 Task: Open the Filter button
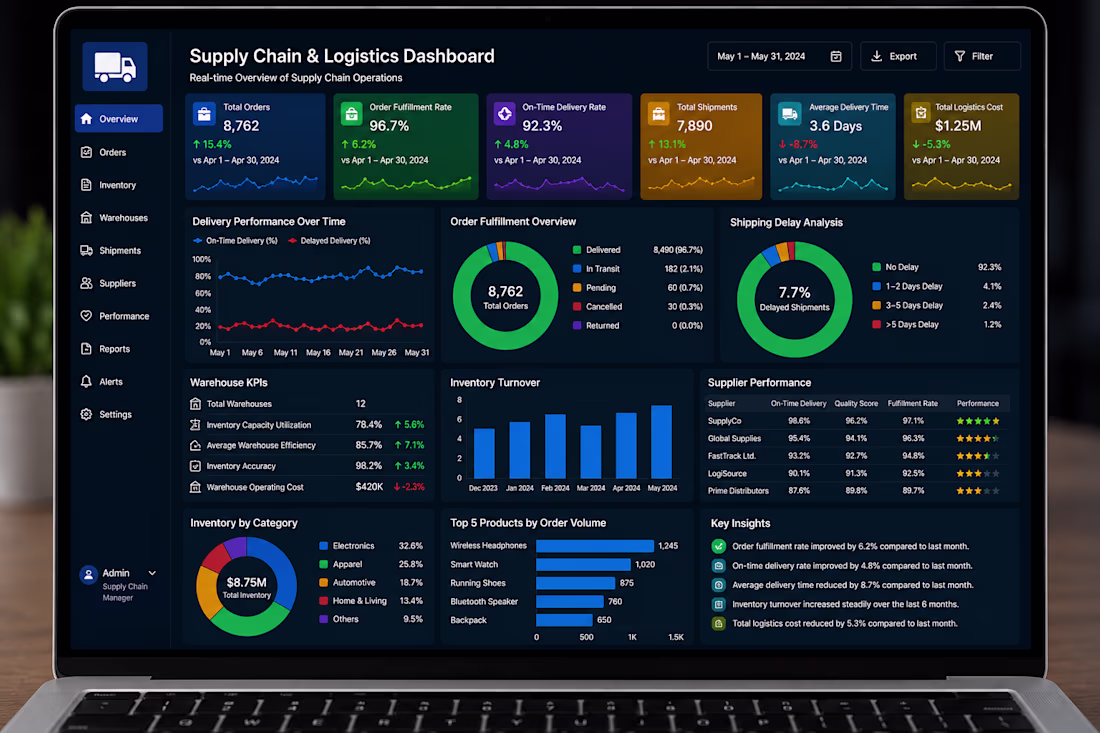(x=982, y=56)
